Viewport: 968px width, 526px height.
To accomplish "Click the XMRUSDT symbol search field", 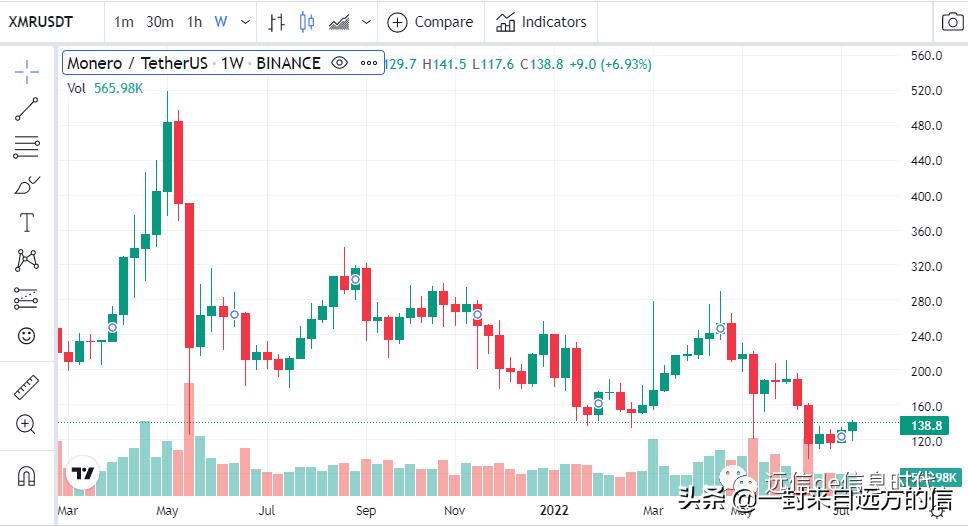I will click(x=42, y=22).
